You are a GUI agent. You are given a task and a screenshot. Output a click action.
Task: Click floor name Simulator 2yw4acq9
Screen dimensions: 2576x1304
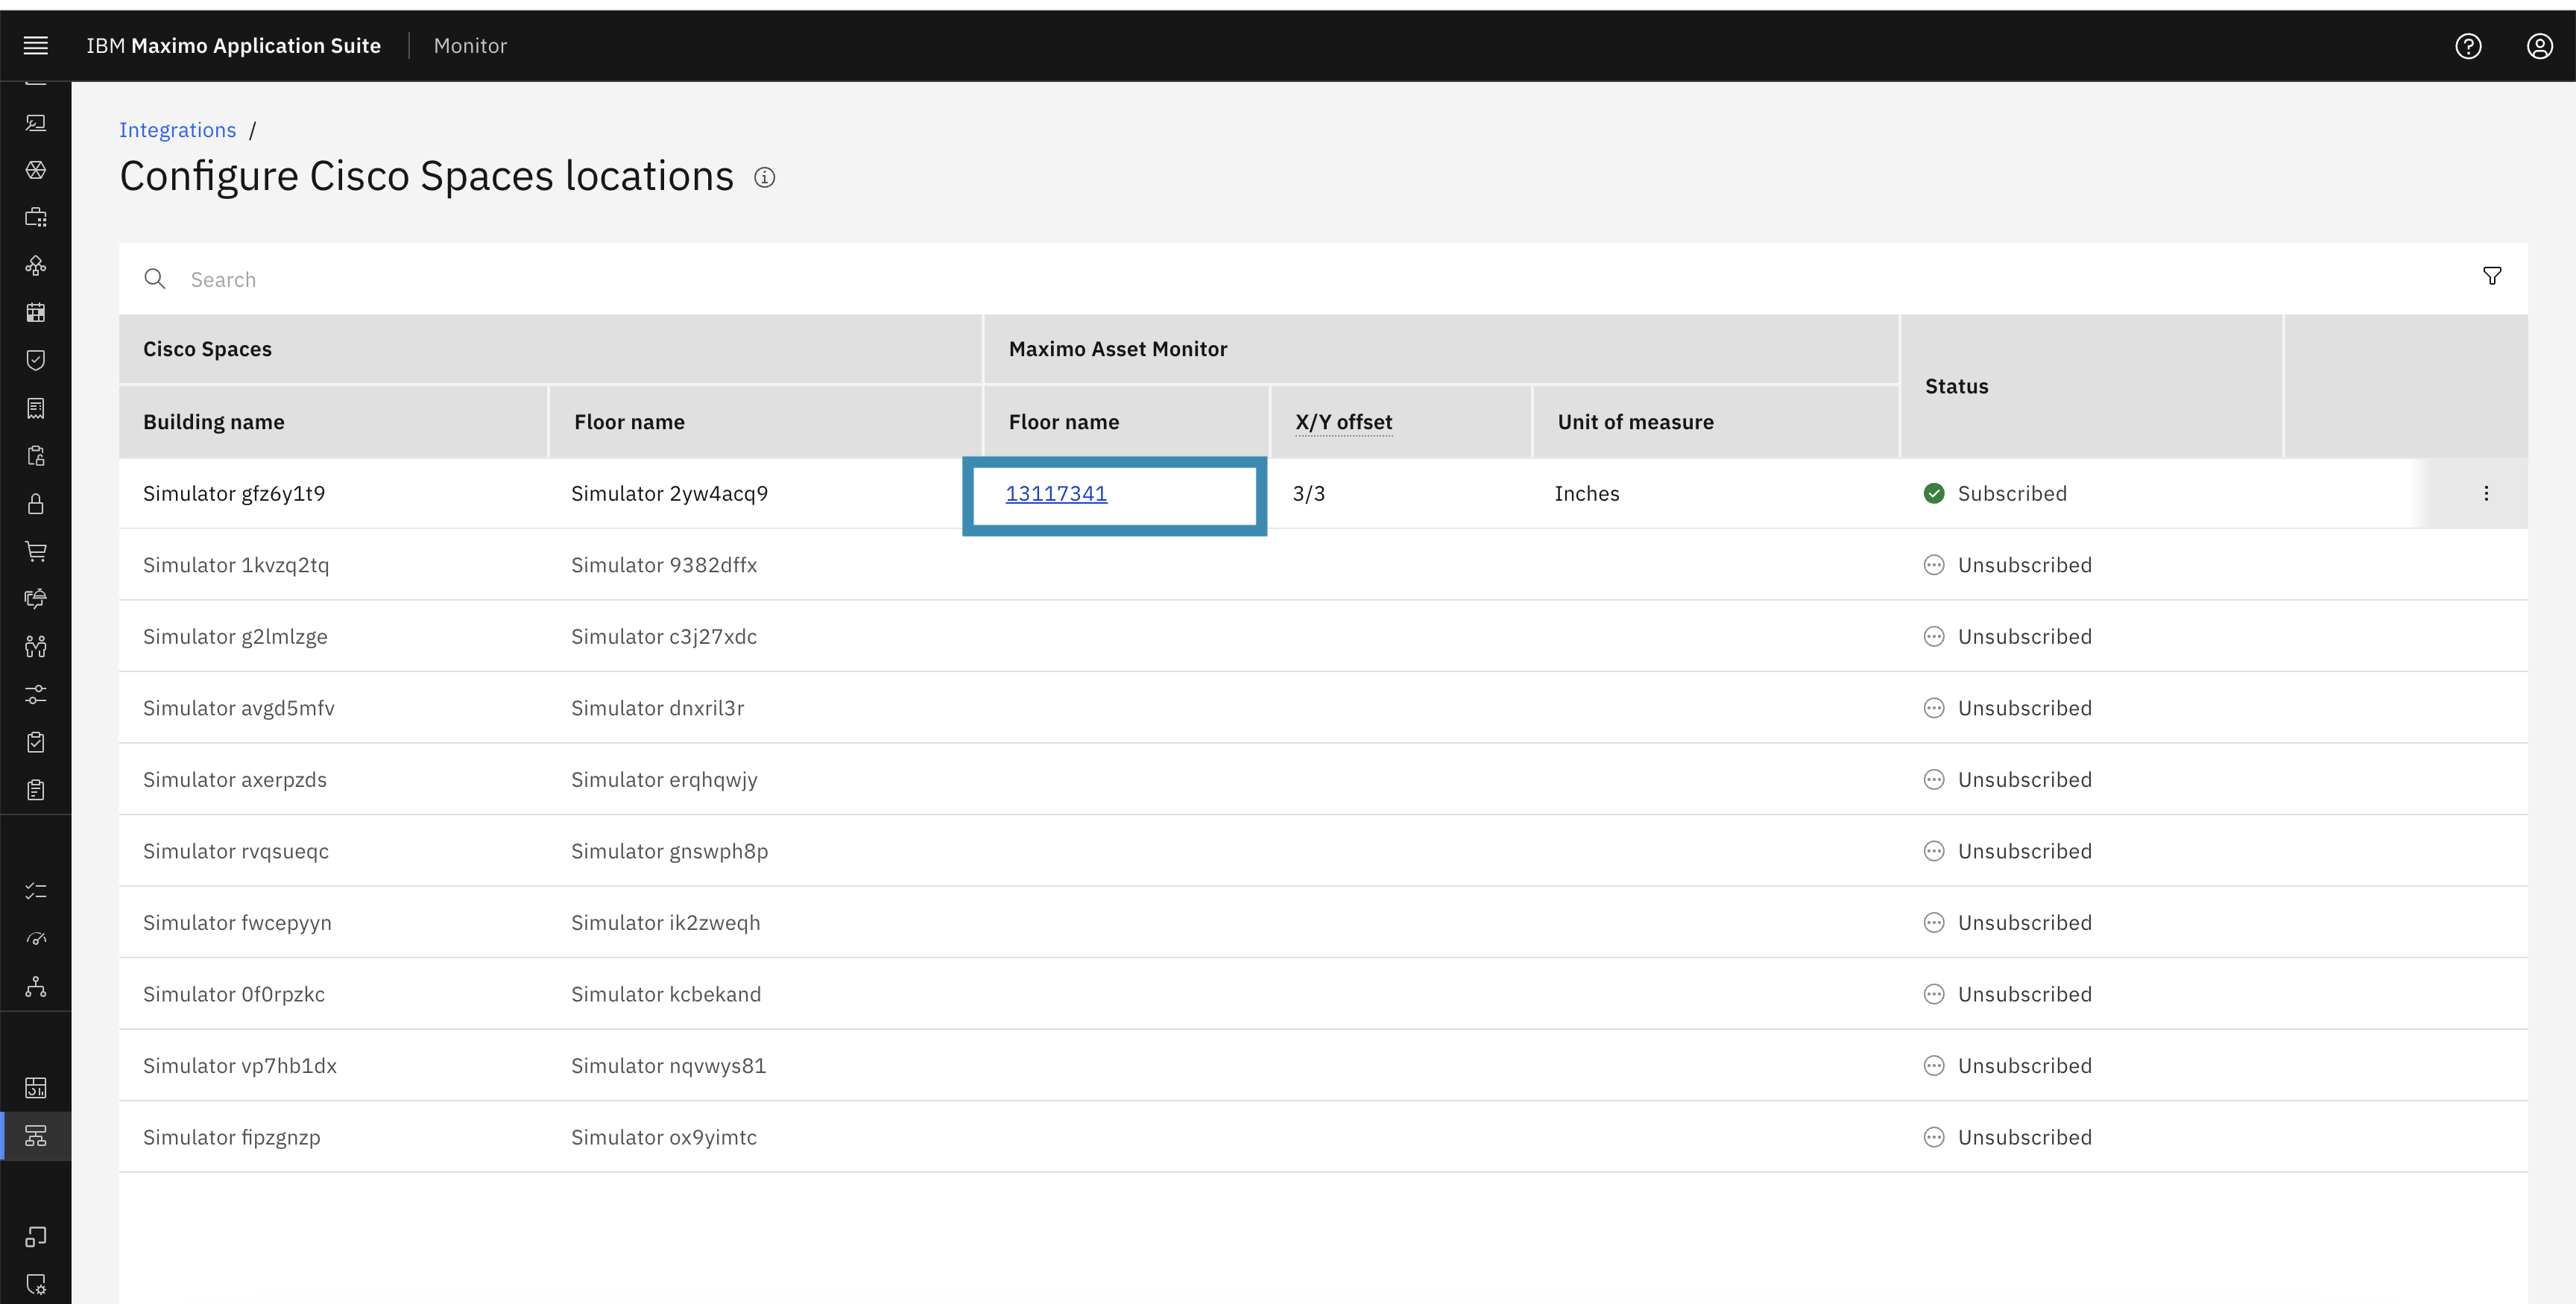(x=669, y=493)
